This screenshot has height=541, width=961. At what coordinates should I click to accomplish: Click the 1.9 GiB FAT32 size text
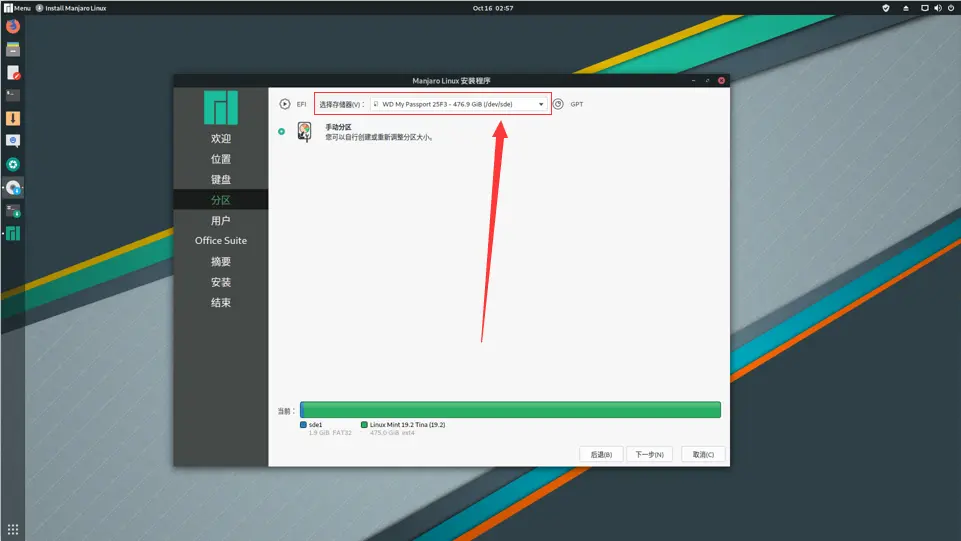330,433
